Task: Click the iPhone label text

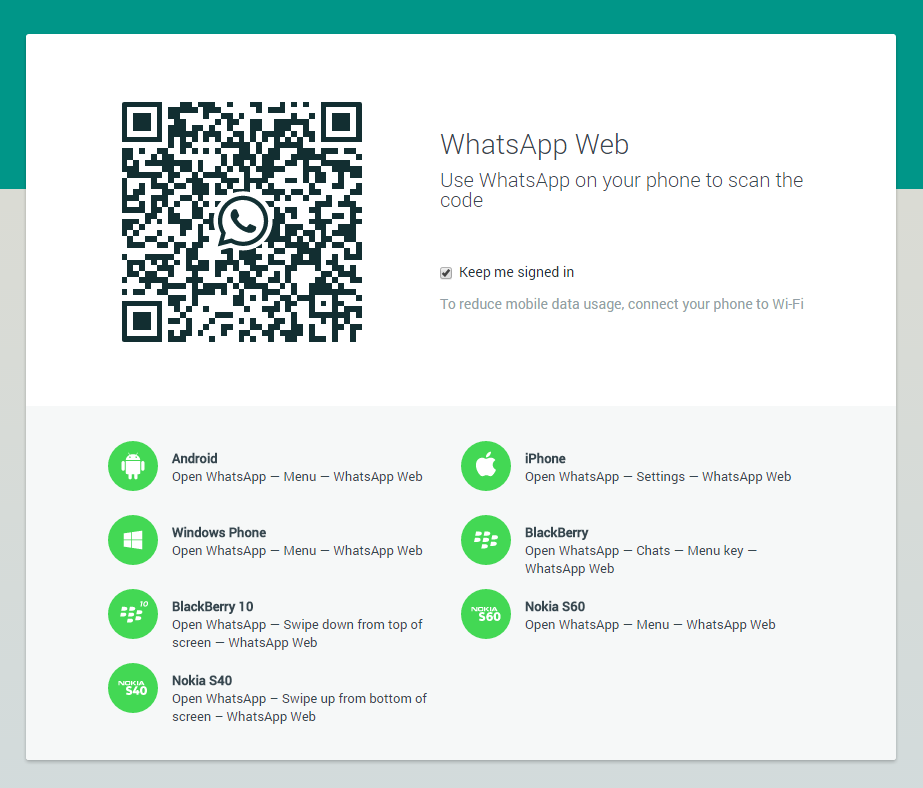Action: (x=545, y=458)
